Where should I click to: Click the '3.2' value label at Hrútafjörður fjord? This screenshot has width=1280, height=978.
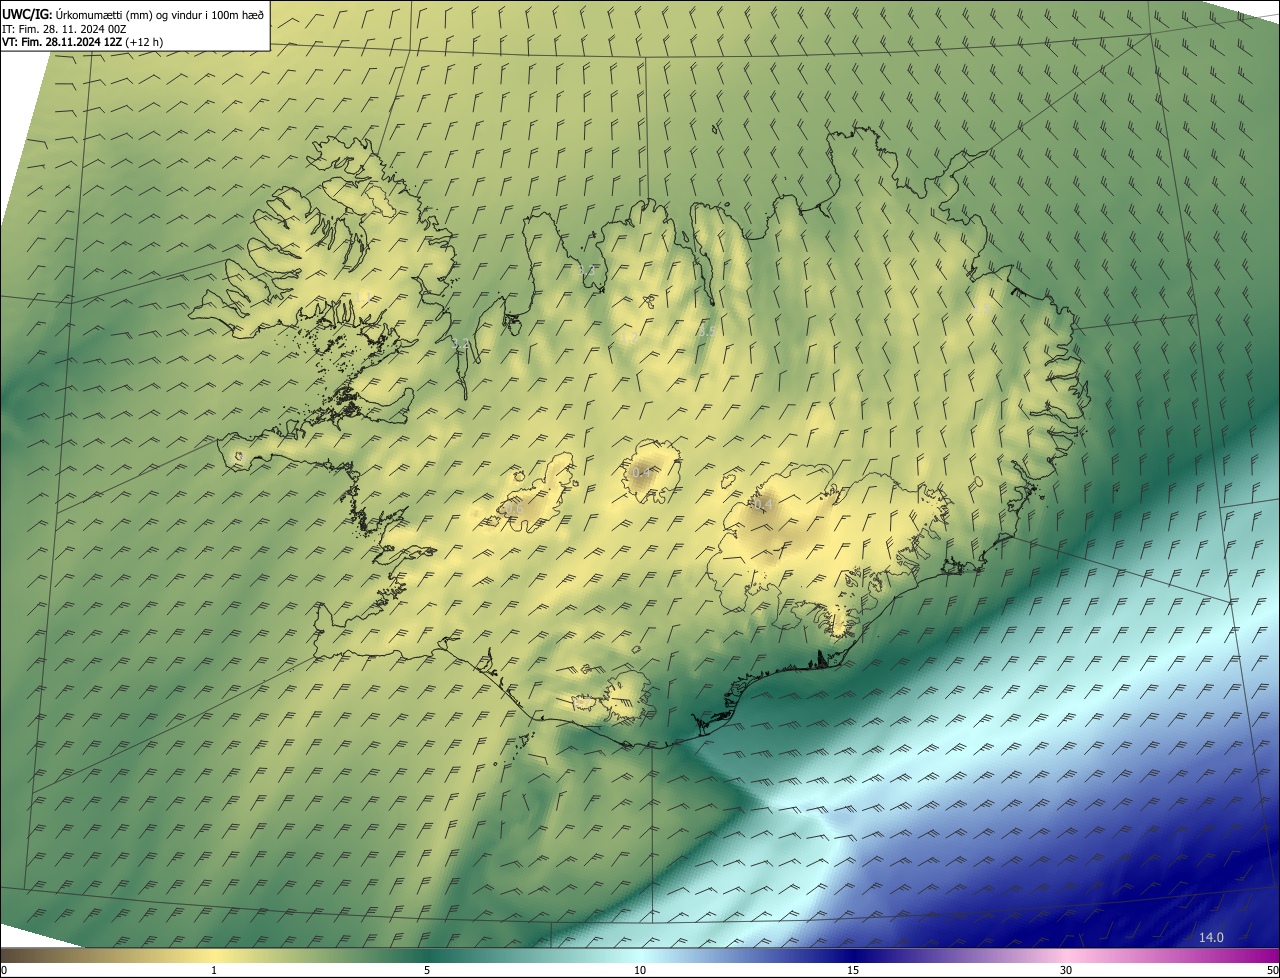coord(461,344)
